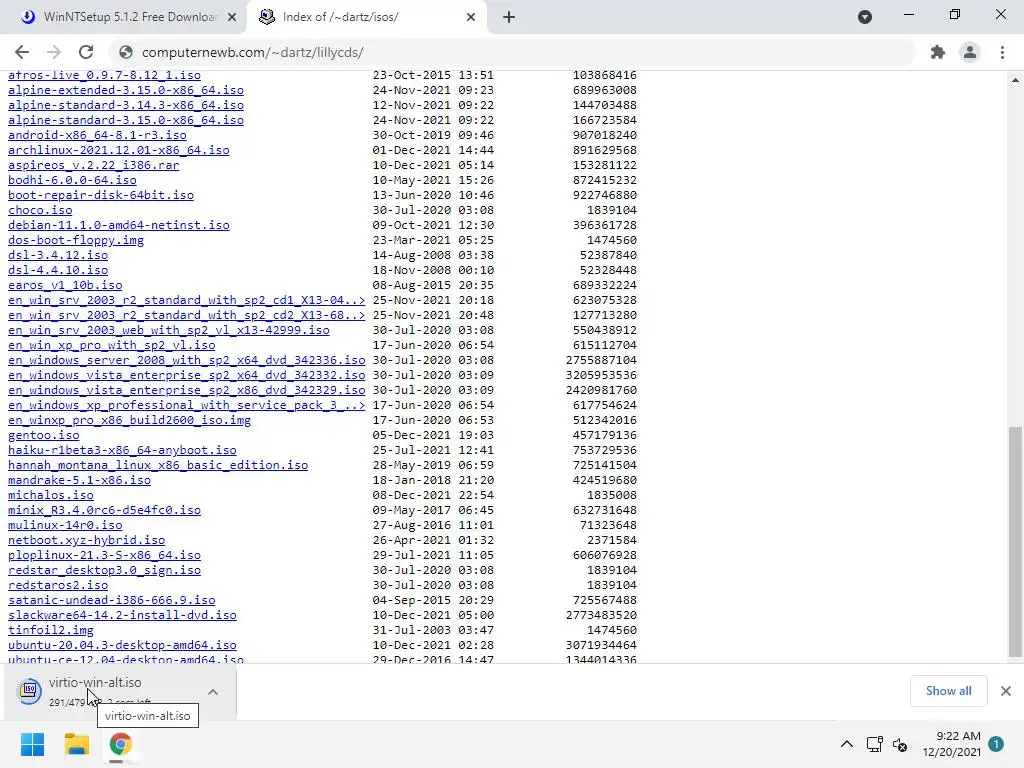Close the downloads bar
This screenshot has height=768, width=1024.
[x=1006, y=691]
